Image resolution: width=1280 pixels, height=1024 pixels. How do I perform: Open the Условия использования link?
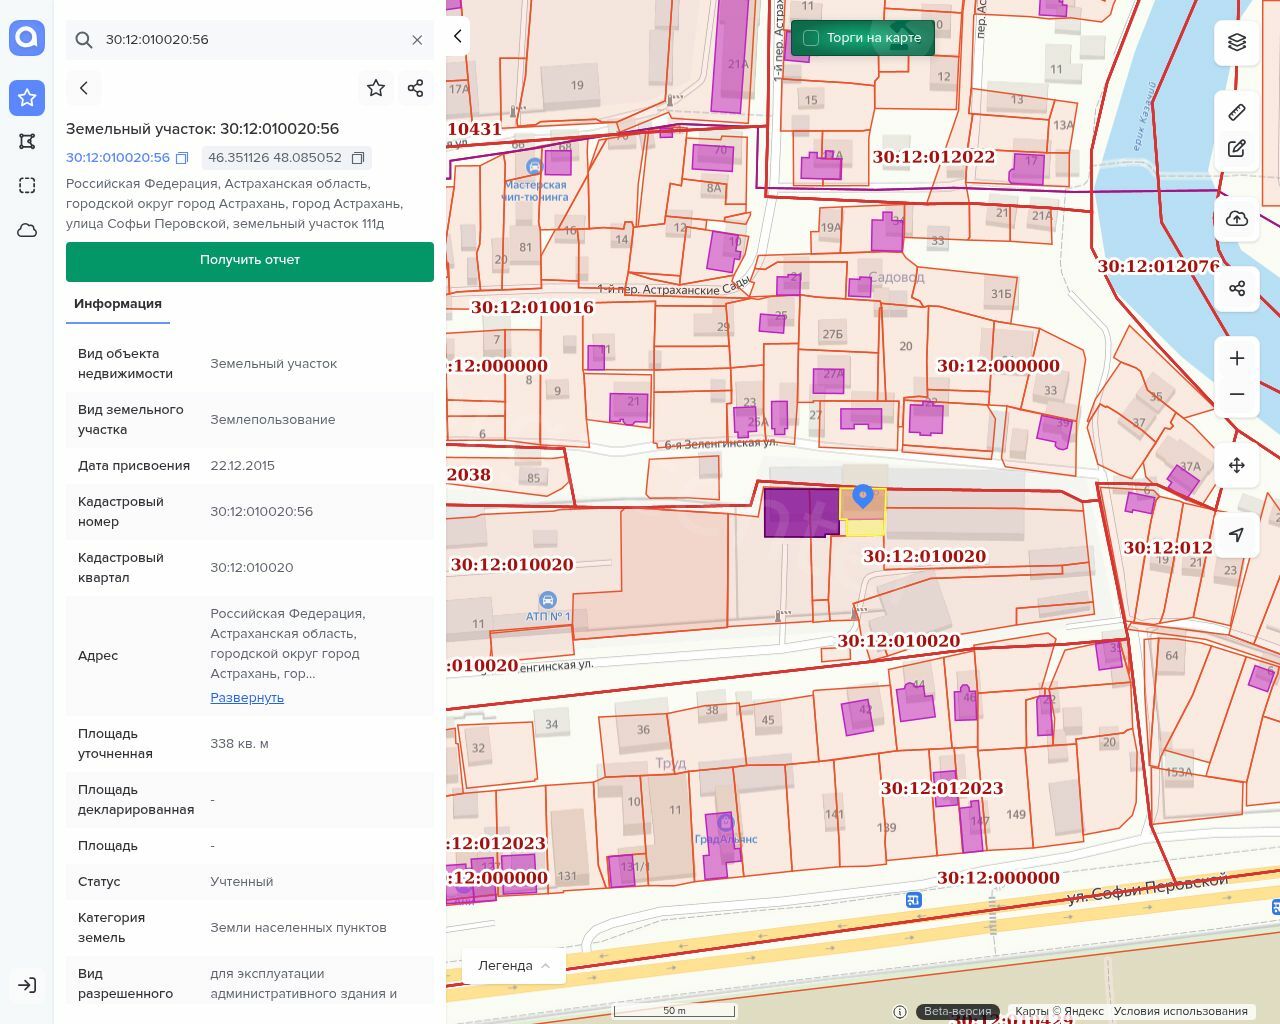[1180, 1011]
